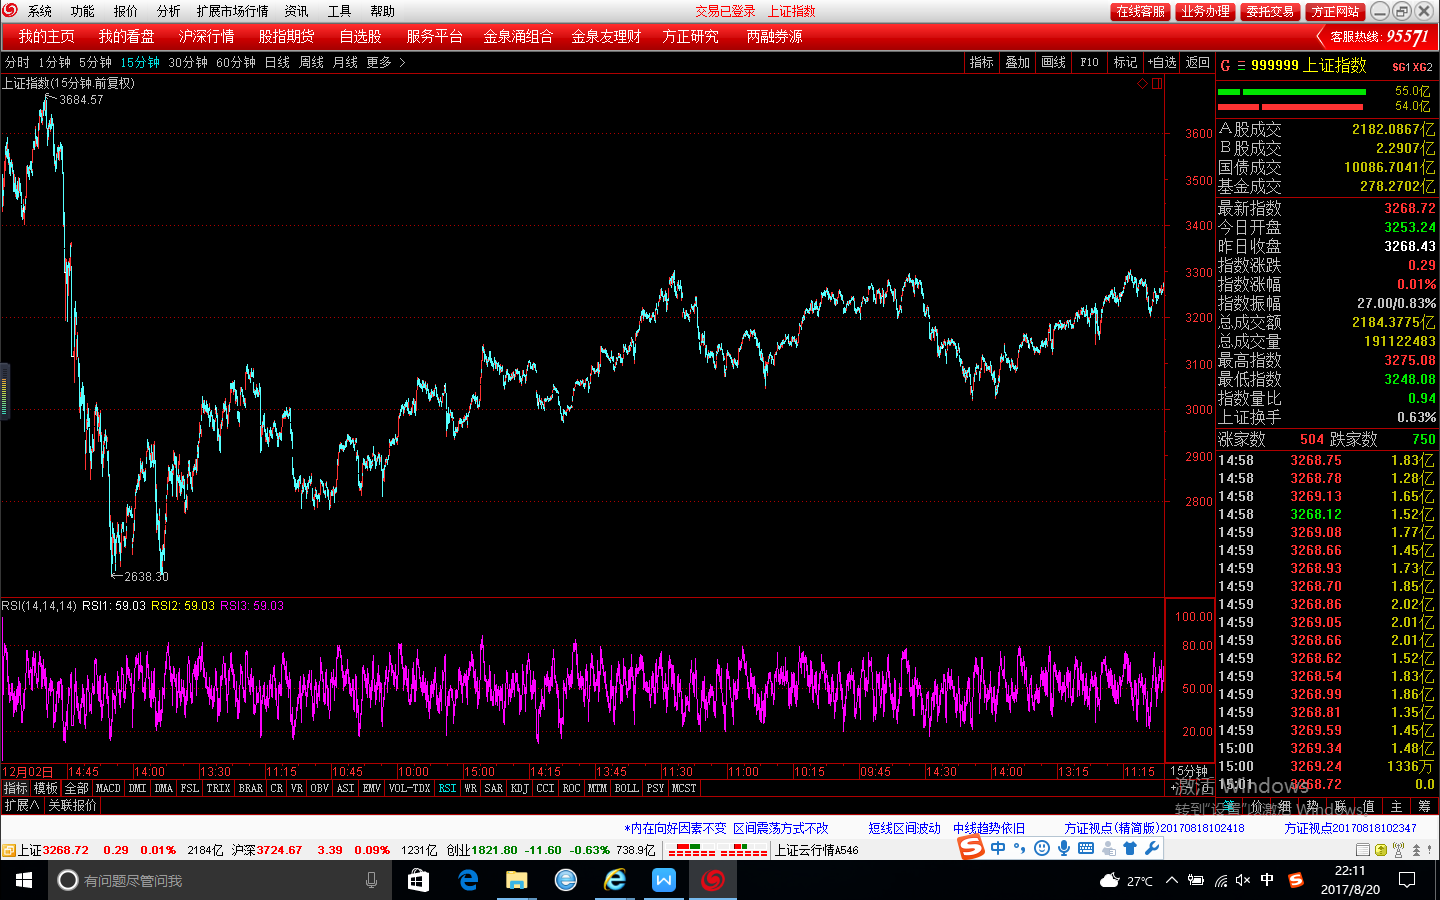Open the 模板 template list
This screenshot has height=900, width=1440.
coord(46,788)
